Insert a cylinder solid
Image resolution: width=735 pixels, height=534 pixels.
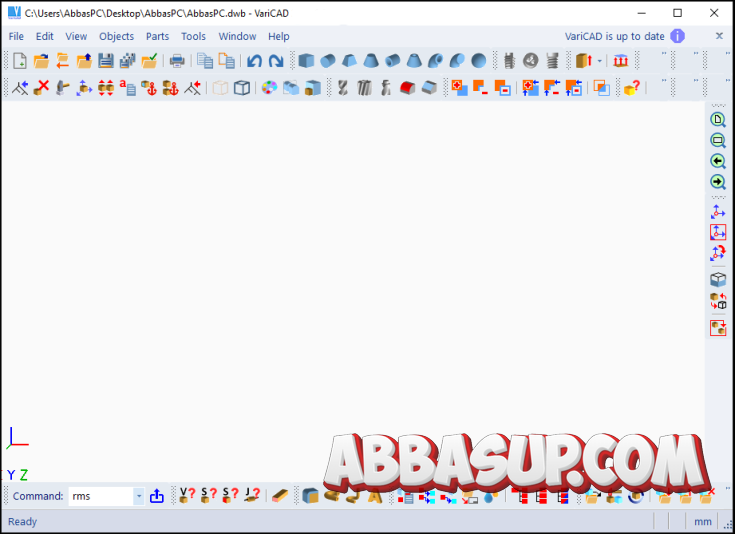click(328, 60)
